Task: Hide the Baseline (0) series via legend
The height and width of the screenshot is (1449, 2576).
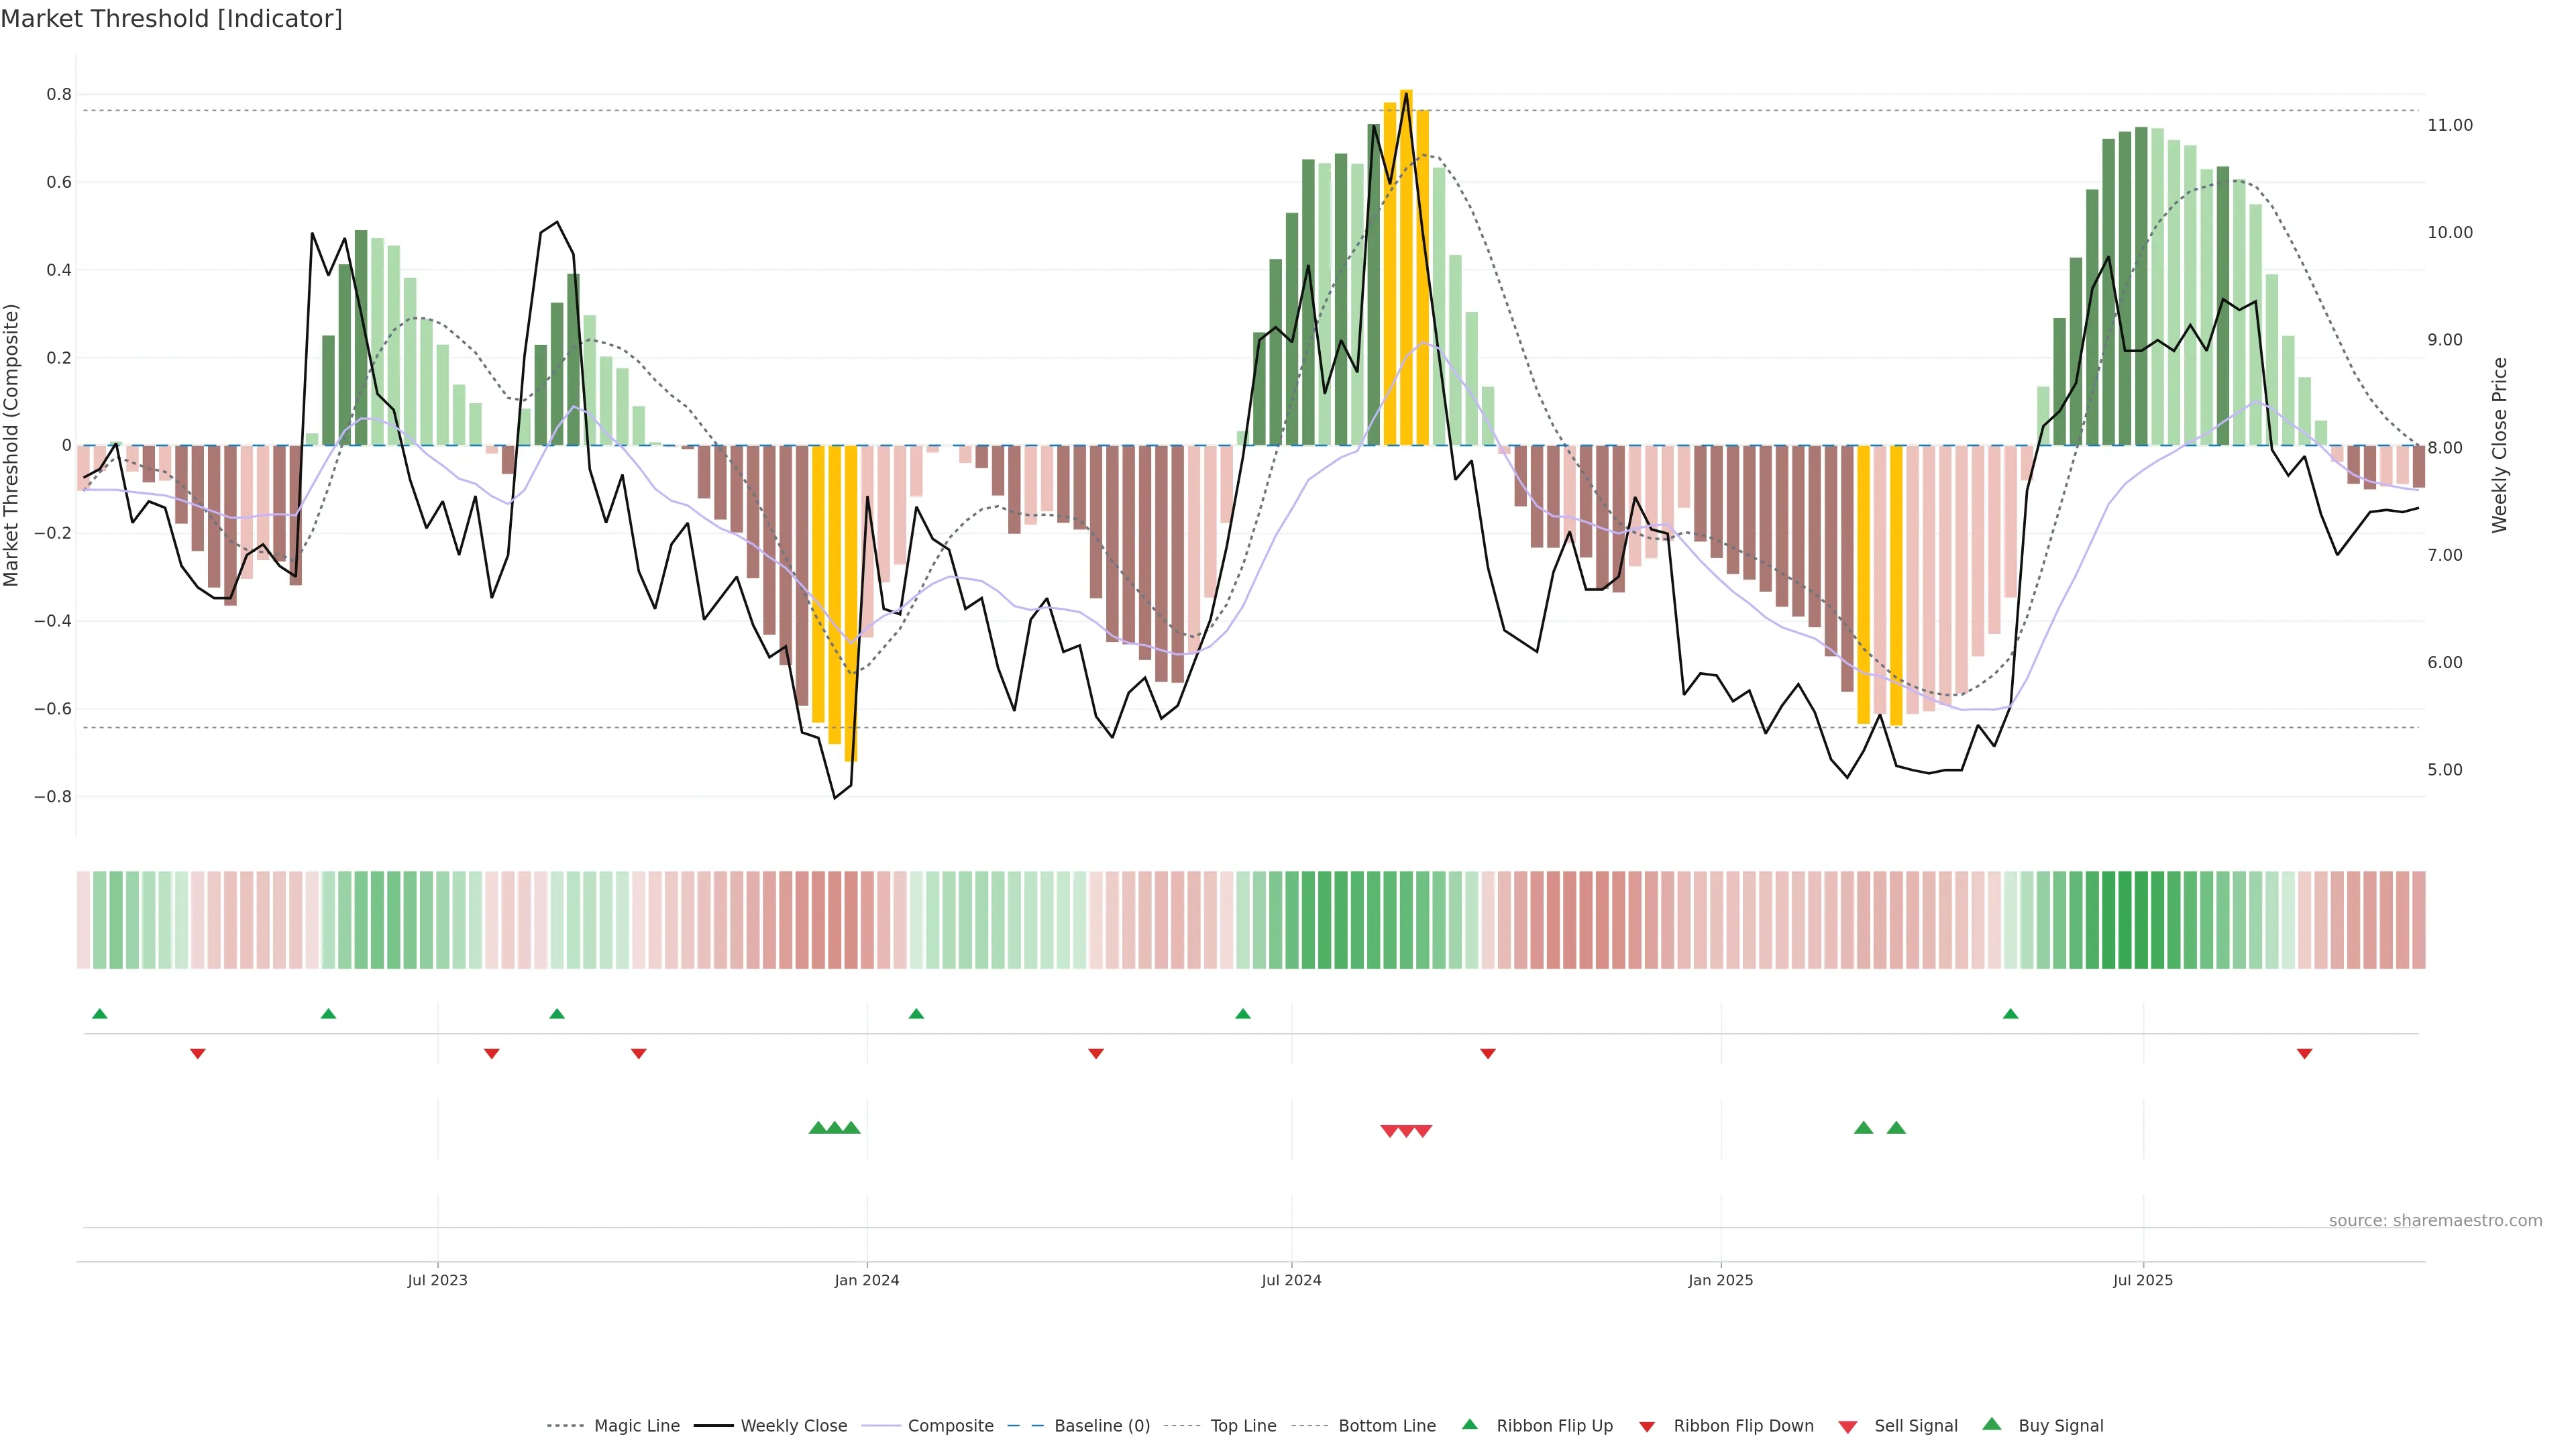Action: [1101, 1426]
